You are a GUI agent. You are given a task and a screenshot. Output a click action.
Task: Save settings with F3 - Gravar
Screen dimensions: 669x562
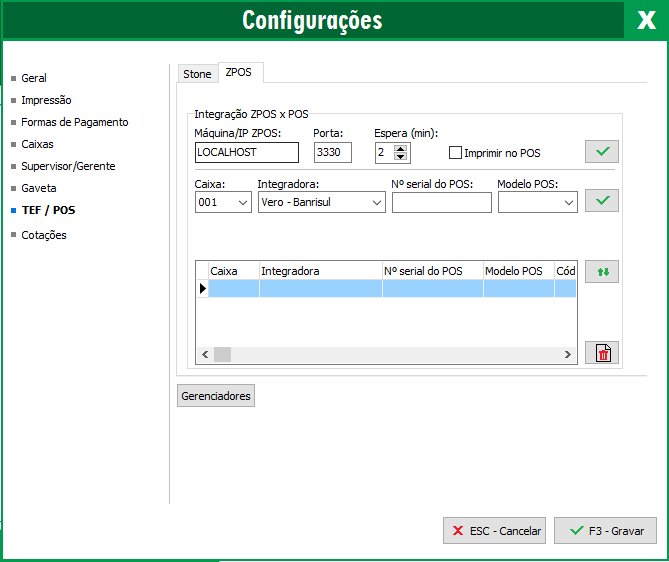(606, 531)
